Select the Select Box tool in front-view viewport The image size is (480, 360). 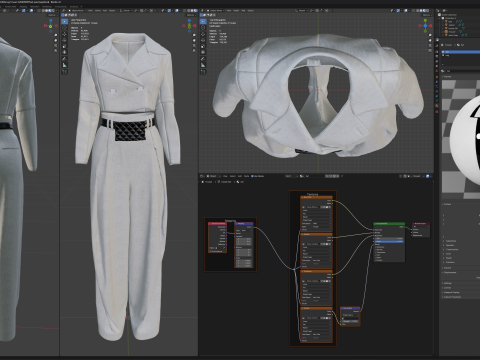(64, 21)
